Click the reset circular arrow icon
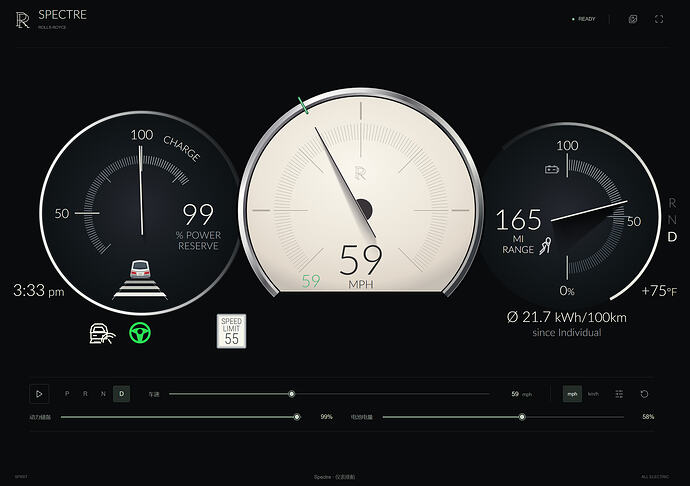This screenshot has width=690, height=486. coord(644,394)
